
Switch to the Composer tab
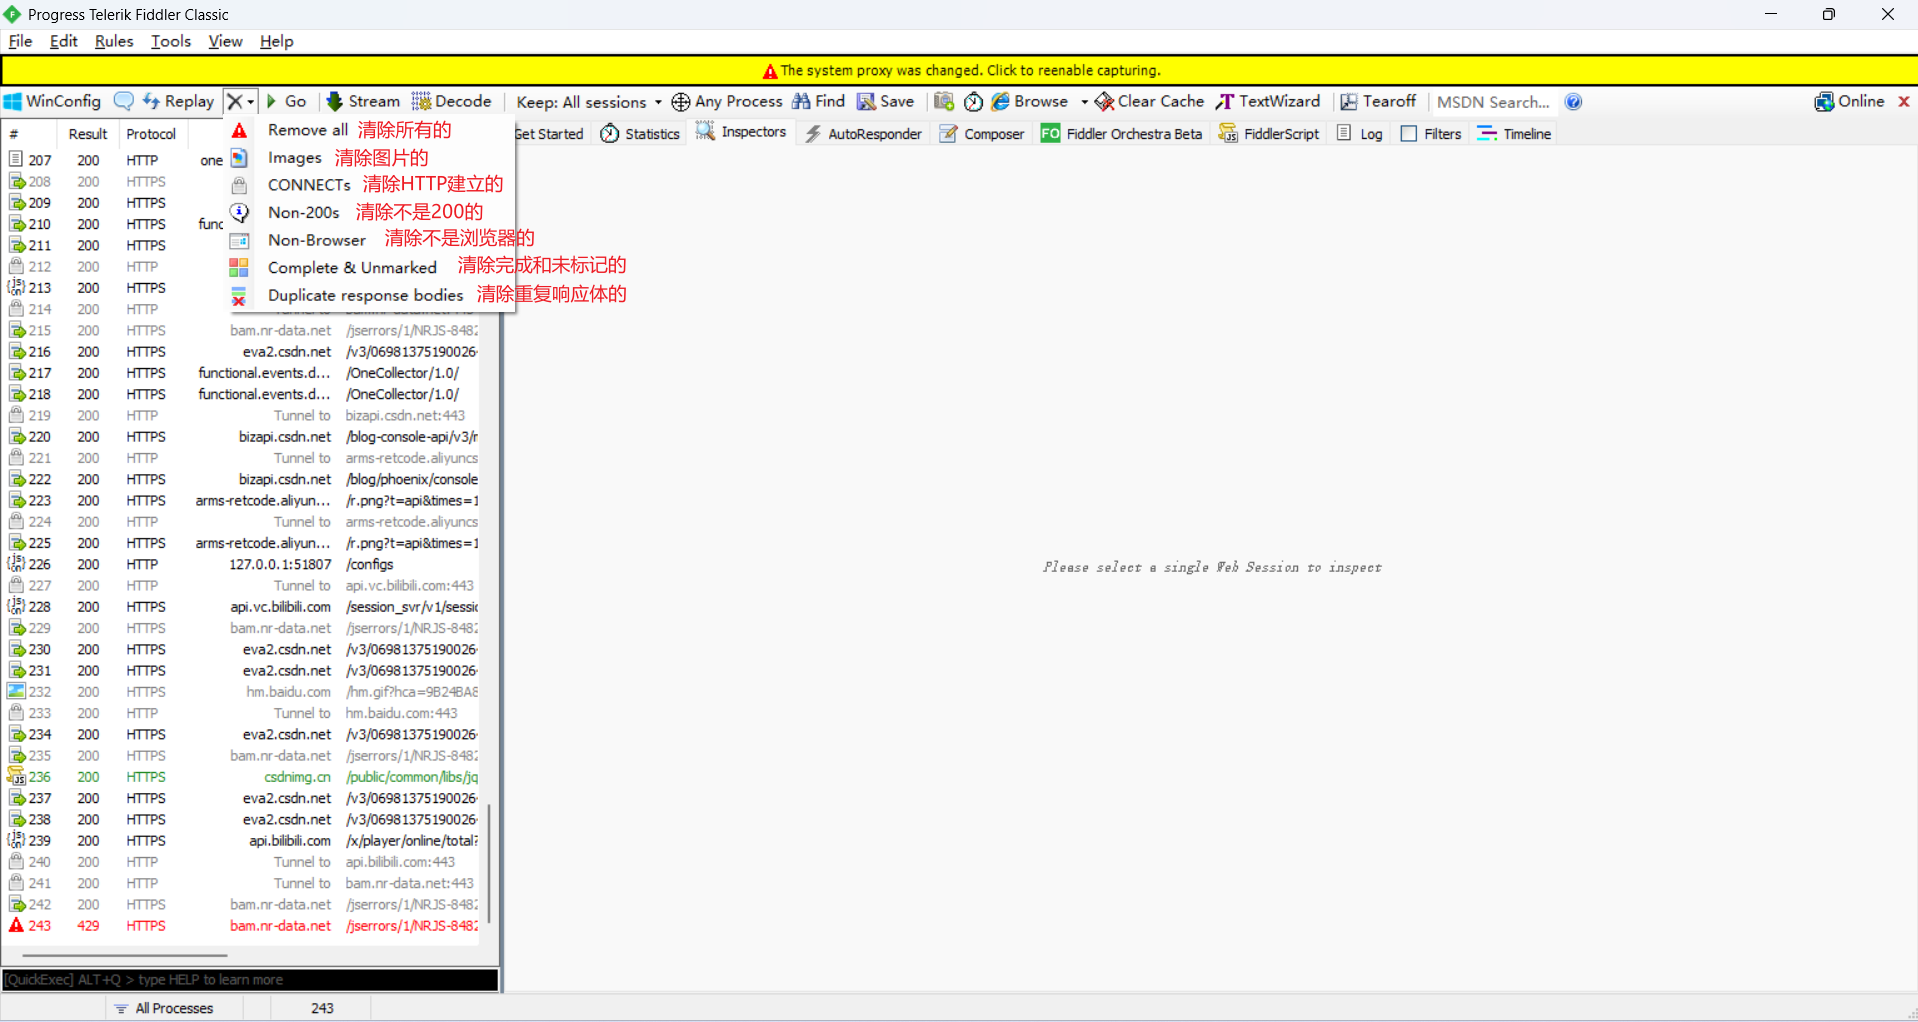pyautogui.click(x=982, y=134)
